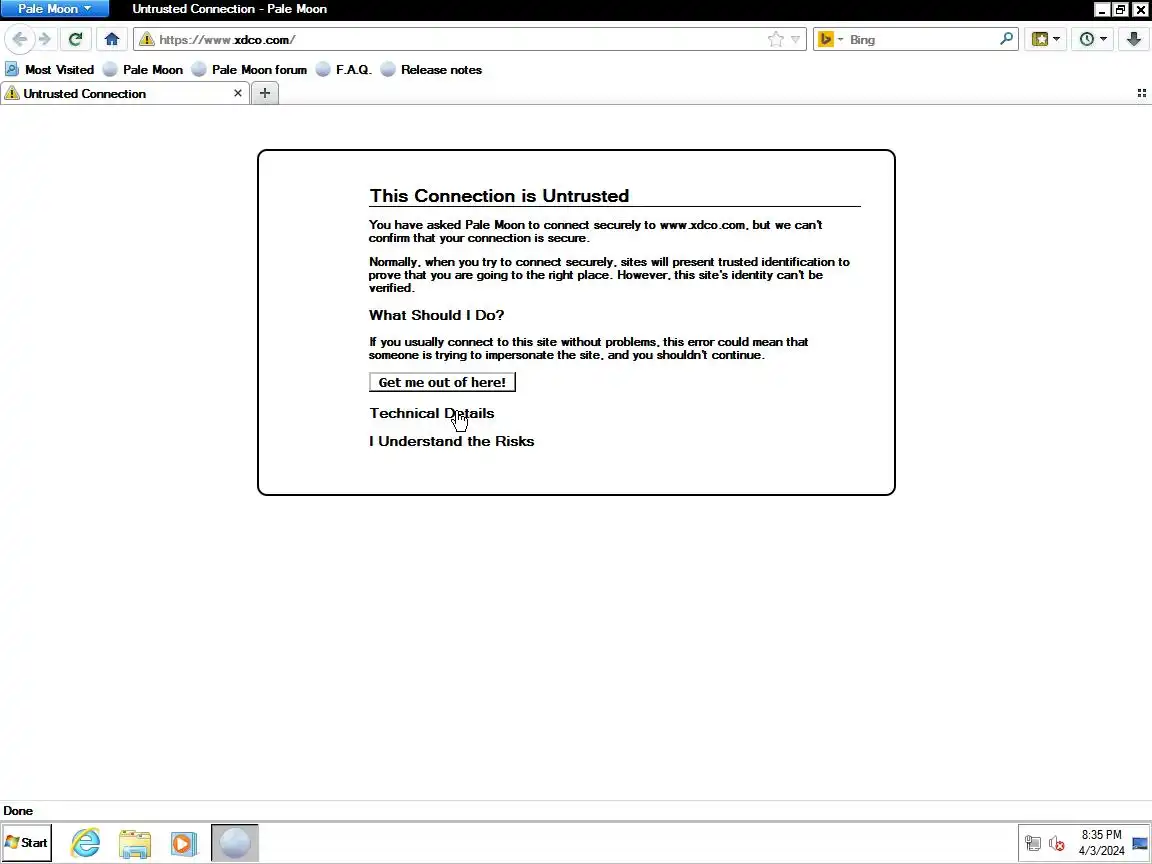
Task: Go to the Home page
Action: 112,39
